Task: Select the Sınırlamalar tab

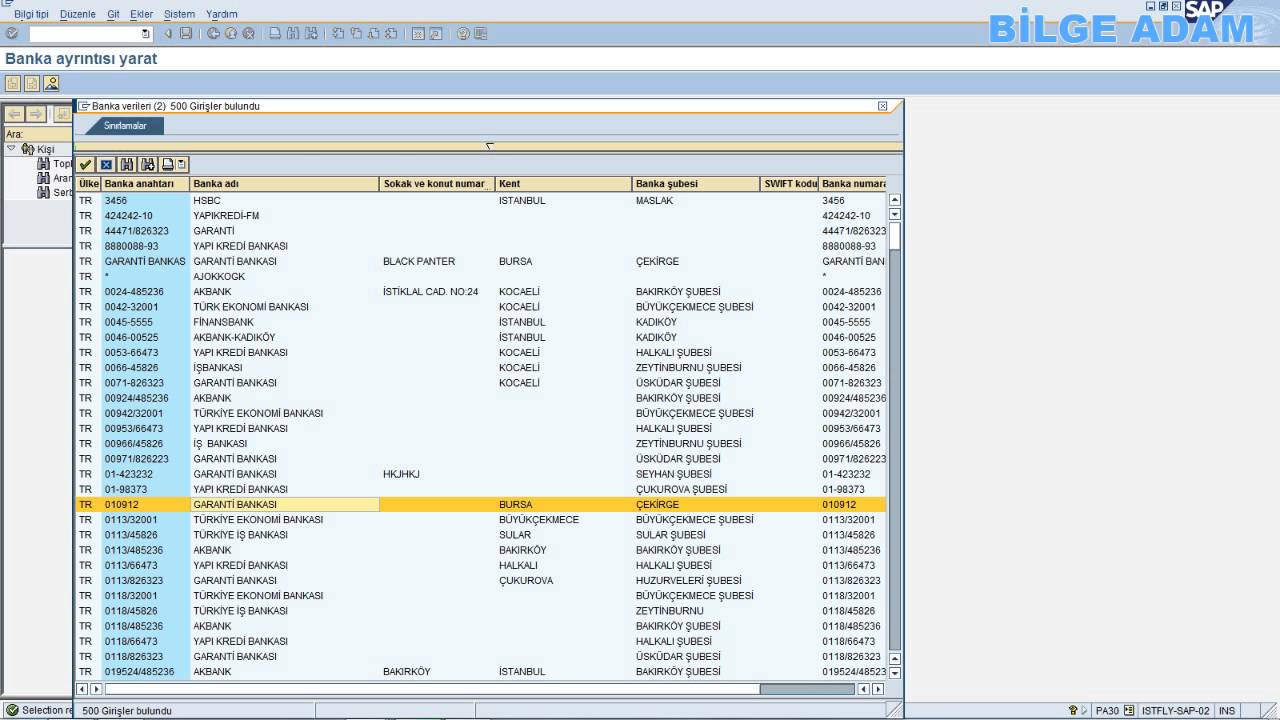Action: (125, 126)
